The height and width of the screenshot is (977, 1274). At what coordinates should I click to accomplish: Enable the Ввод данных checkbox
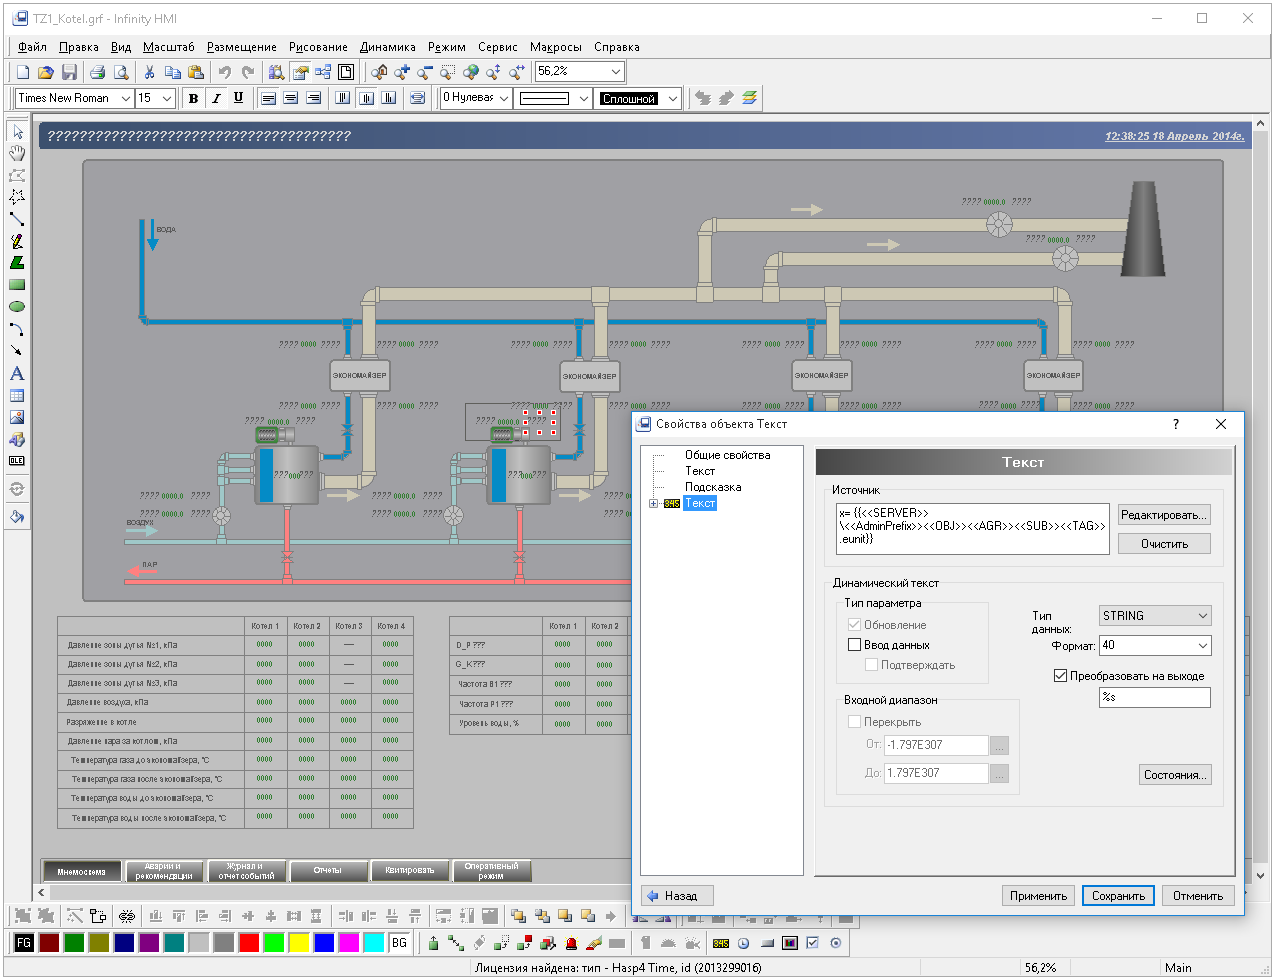coord(855,645)
